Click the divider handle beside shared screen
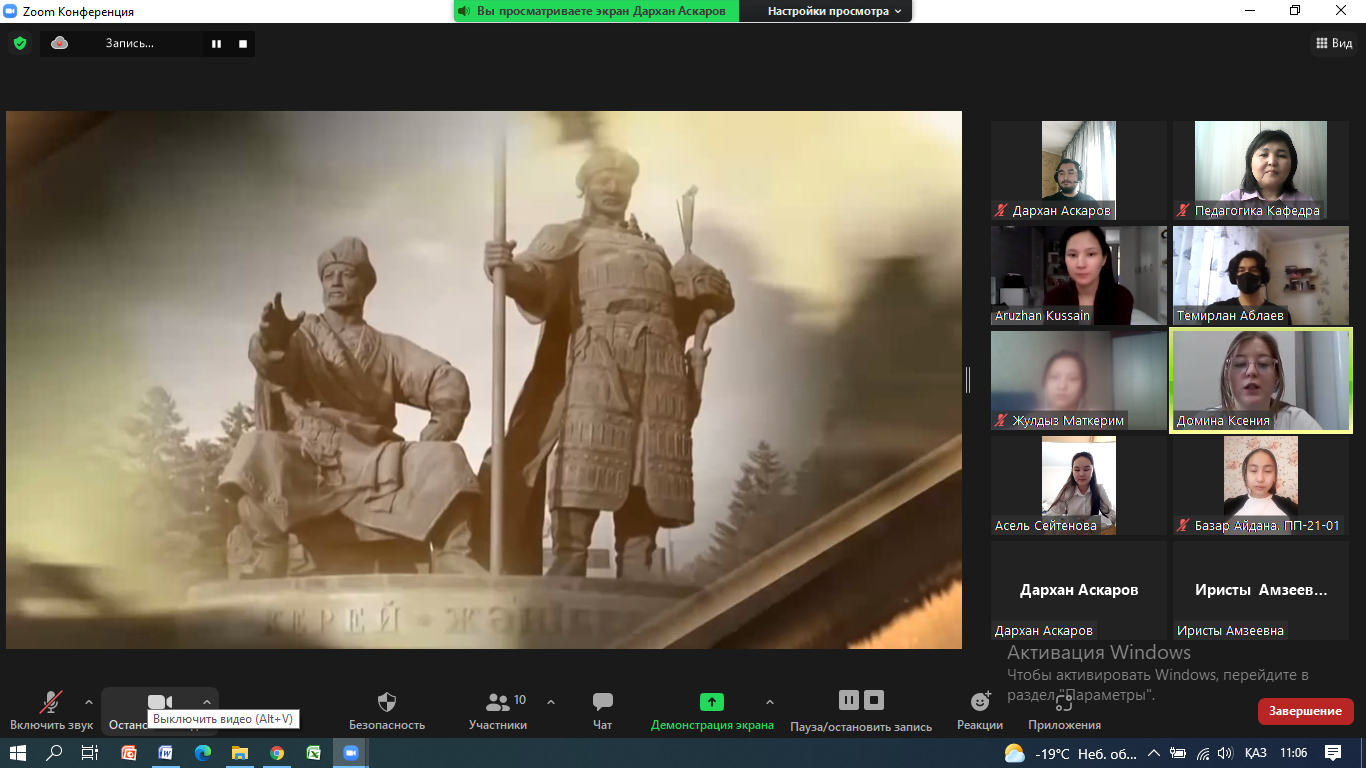This screenshot has height=768, width=1366. pyautogui.click(x=967, y=380)
